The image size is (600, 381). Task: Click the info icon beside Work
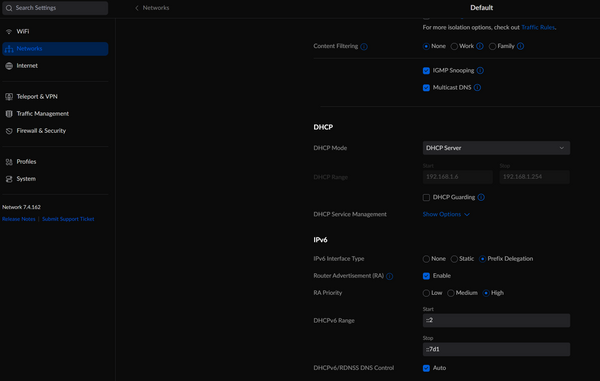pyautogui.click(x=480, y=46)
